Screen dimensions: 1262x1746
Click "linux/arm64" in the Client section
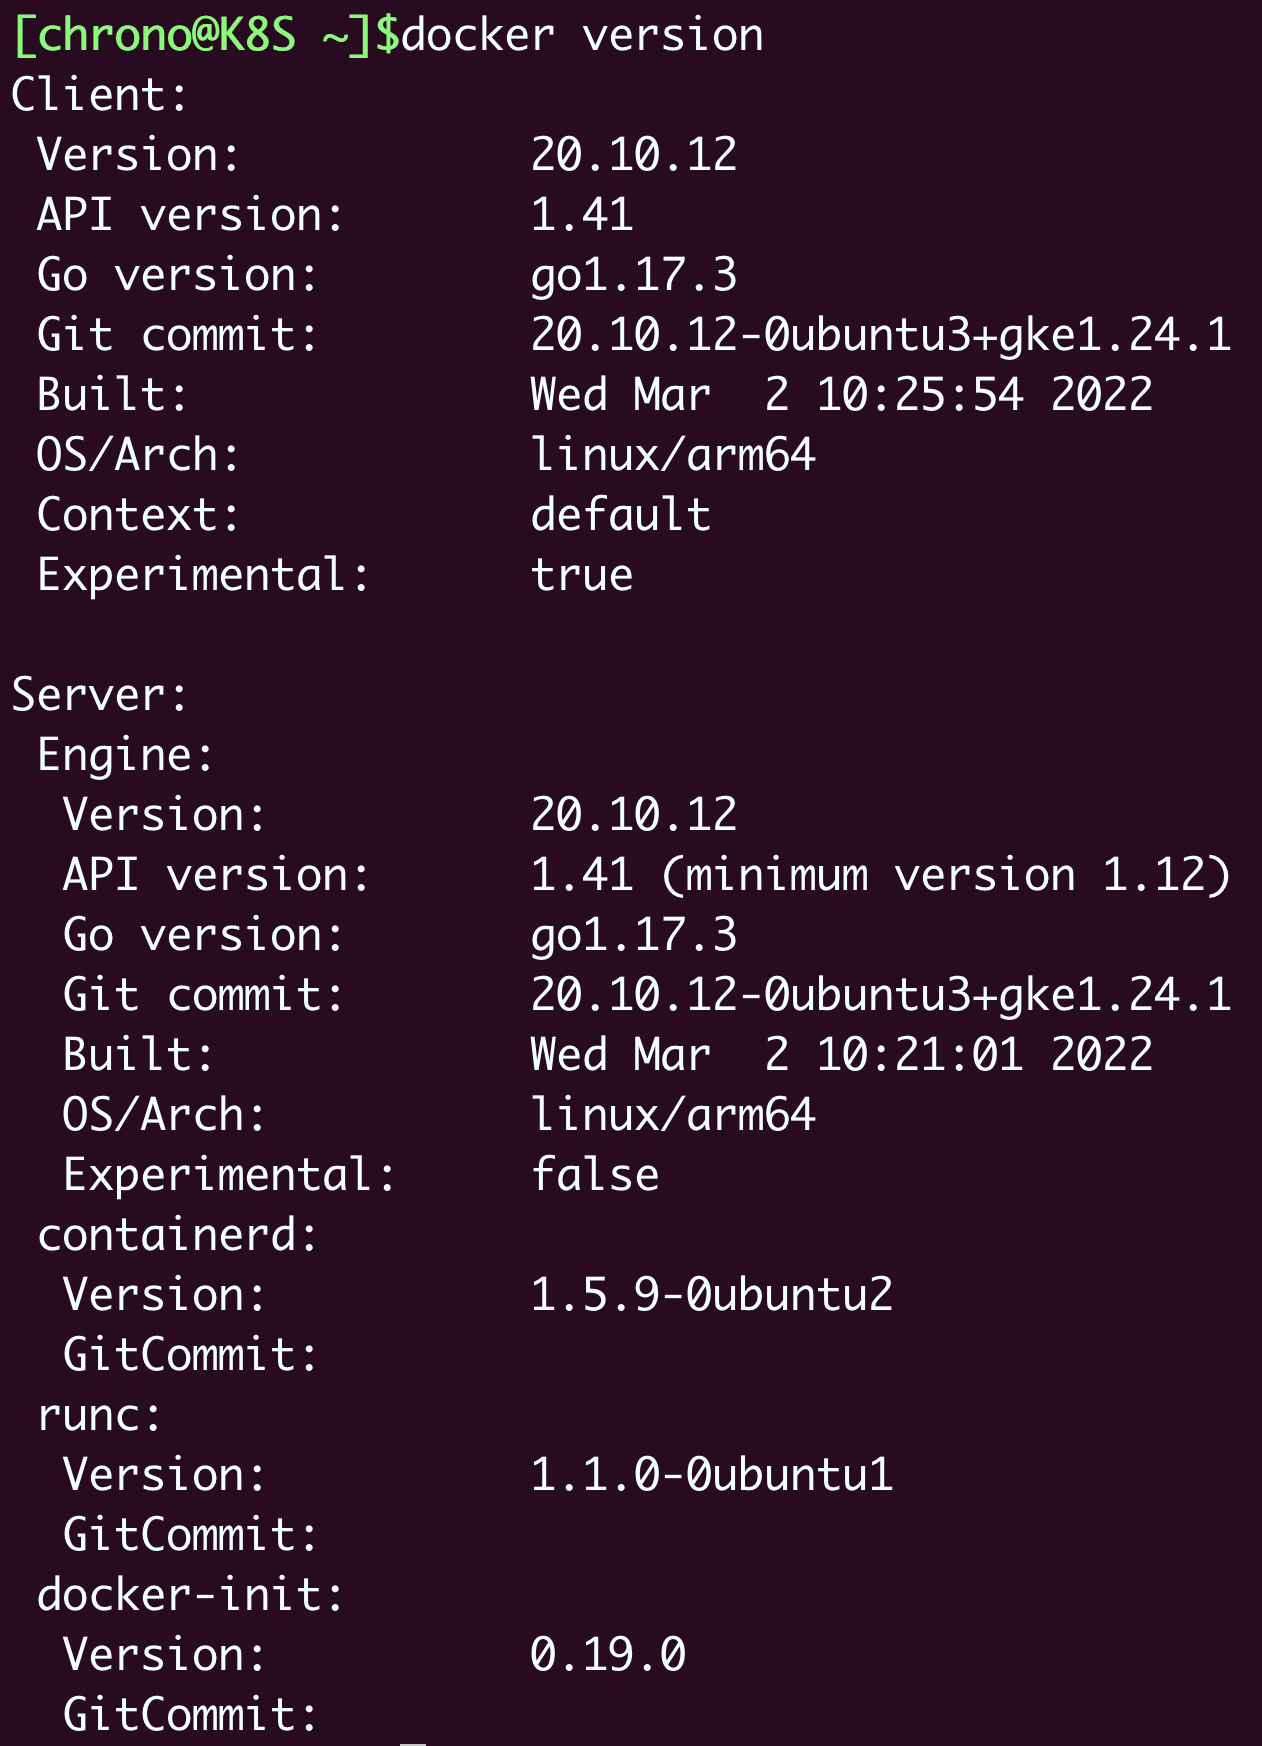click(x=672, y=456)
